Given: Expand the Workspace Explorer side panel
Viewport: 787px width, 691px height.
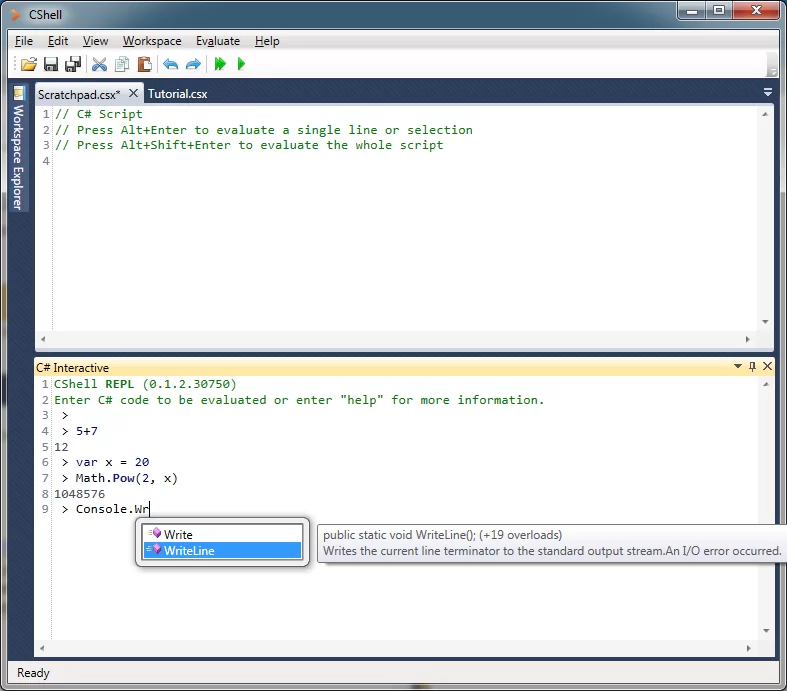Looking at the screenshot, I should (18, 150).
